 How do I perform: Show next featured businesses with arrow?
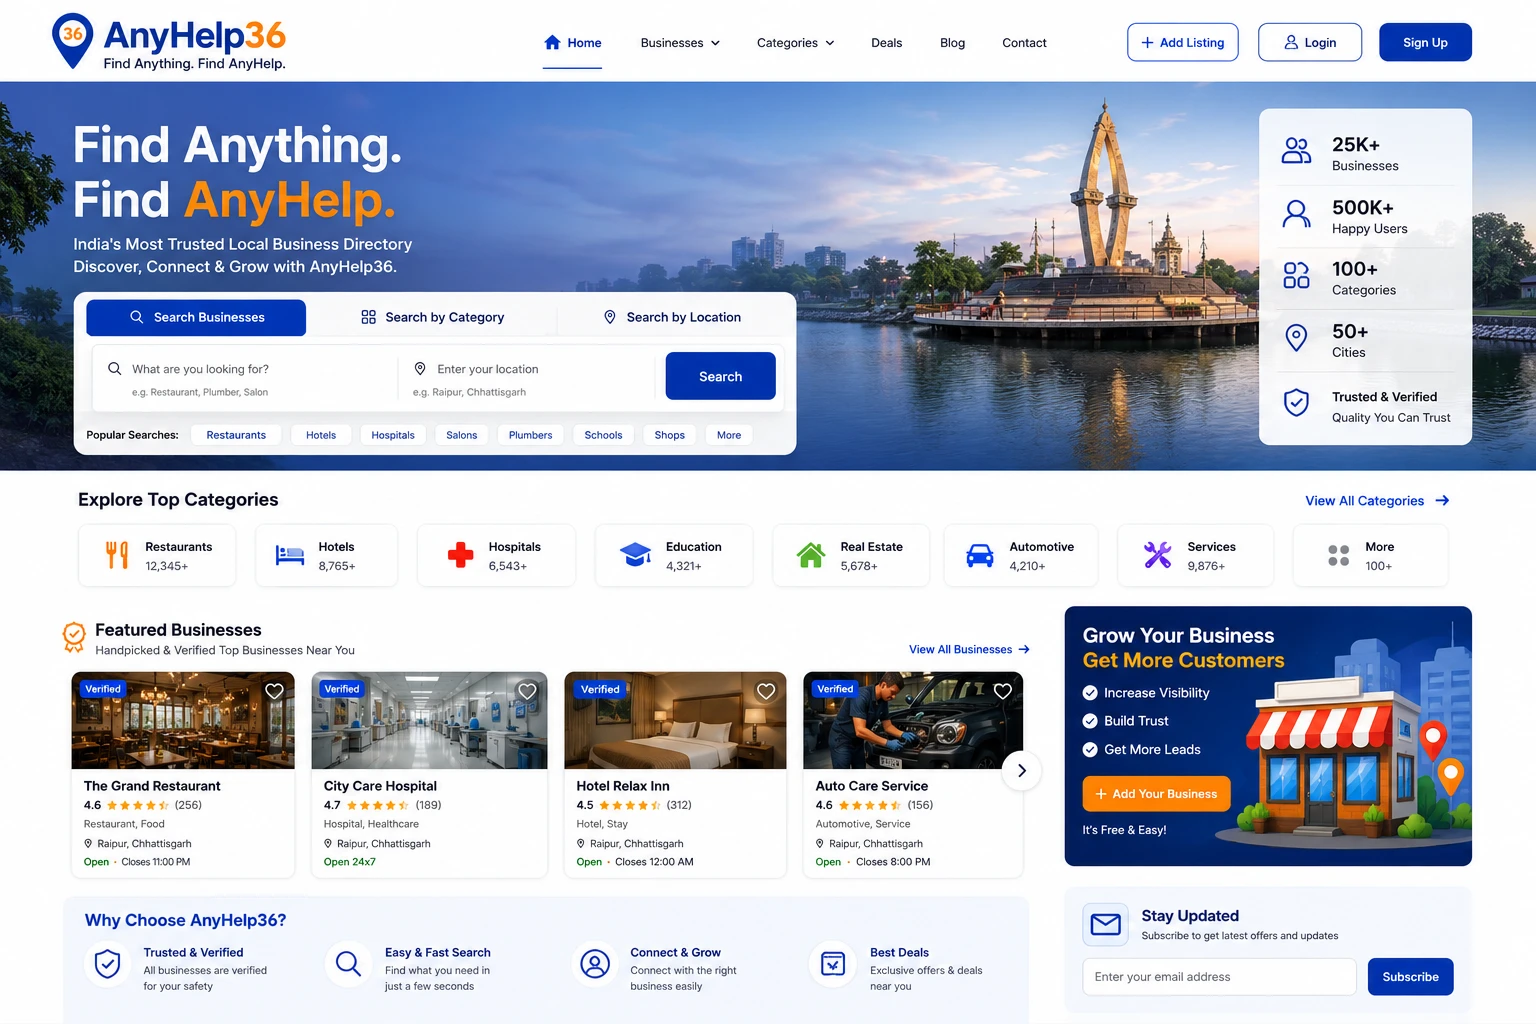pyautogui.click(x=1021, y=771)
